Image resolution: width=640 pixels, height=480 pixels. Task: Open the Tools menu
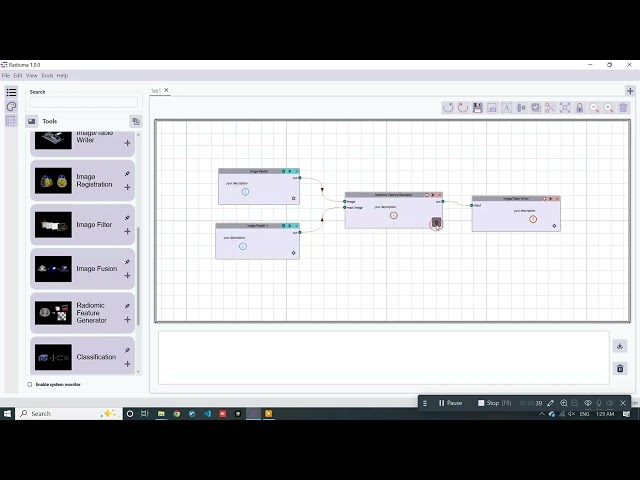(x=47, y=76)
